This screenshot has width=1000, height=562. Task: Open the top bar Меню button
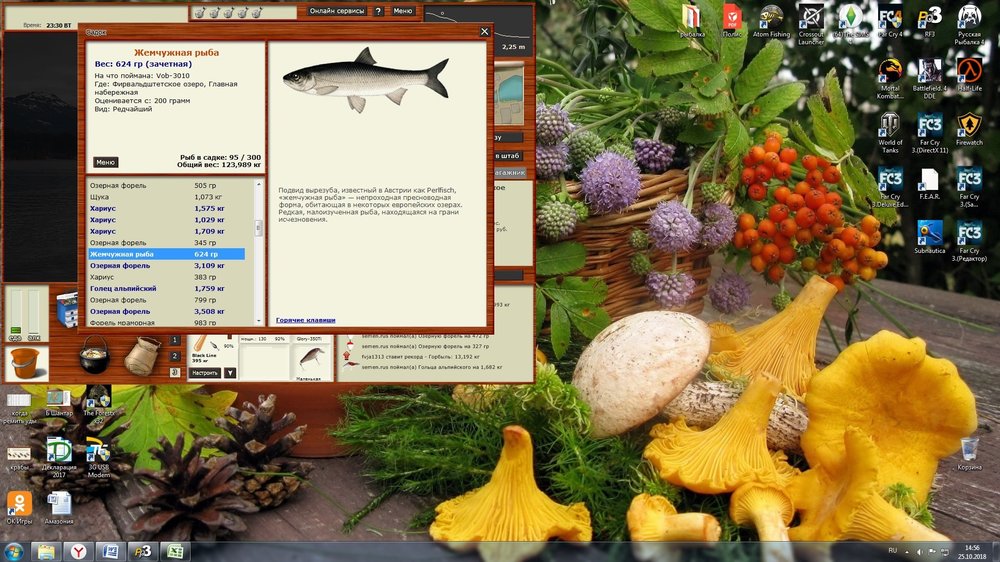402,11
